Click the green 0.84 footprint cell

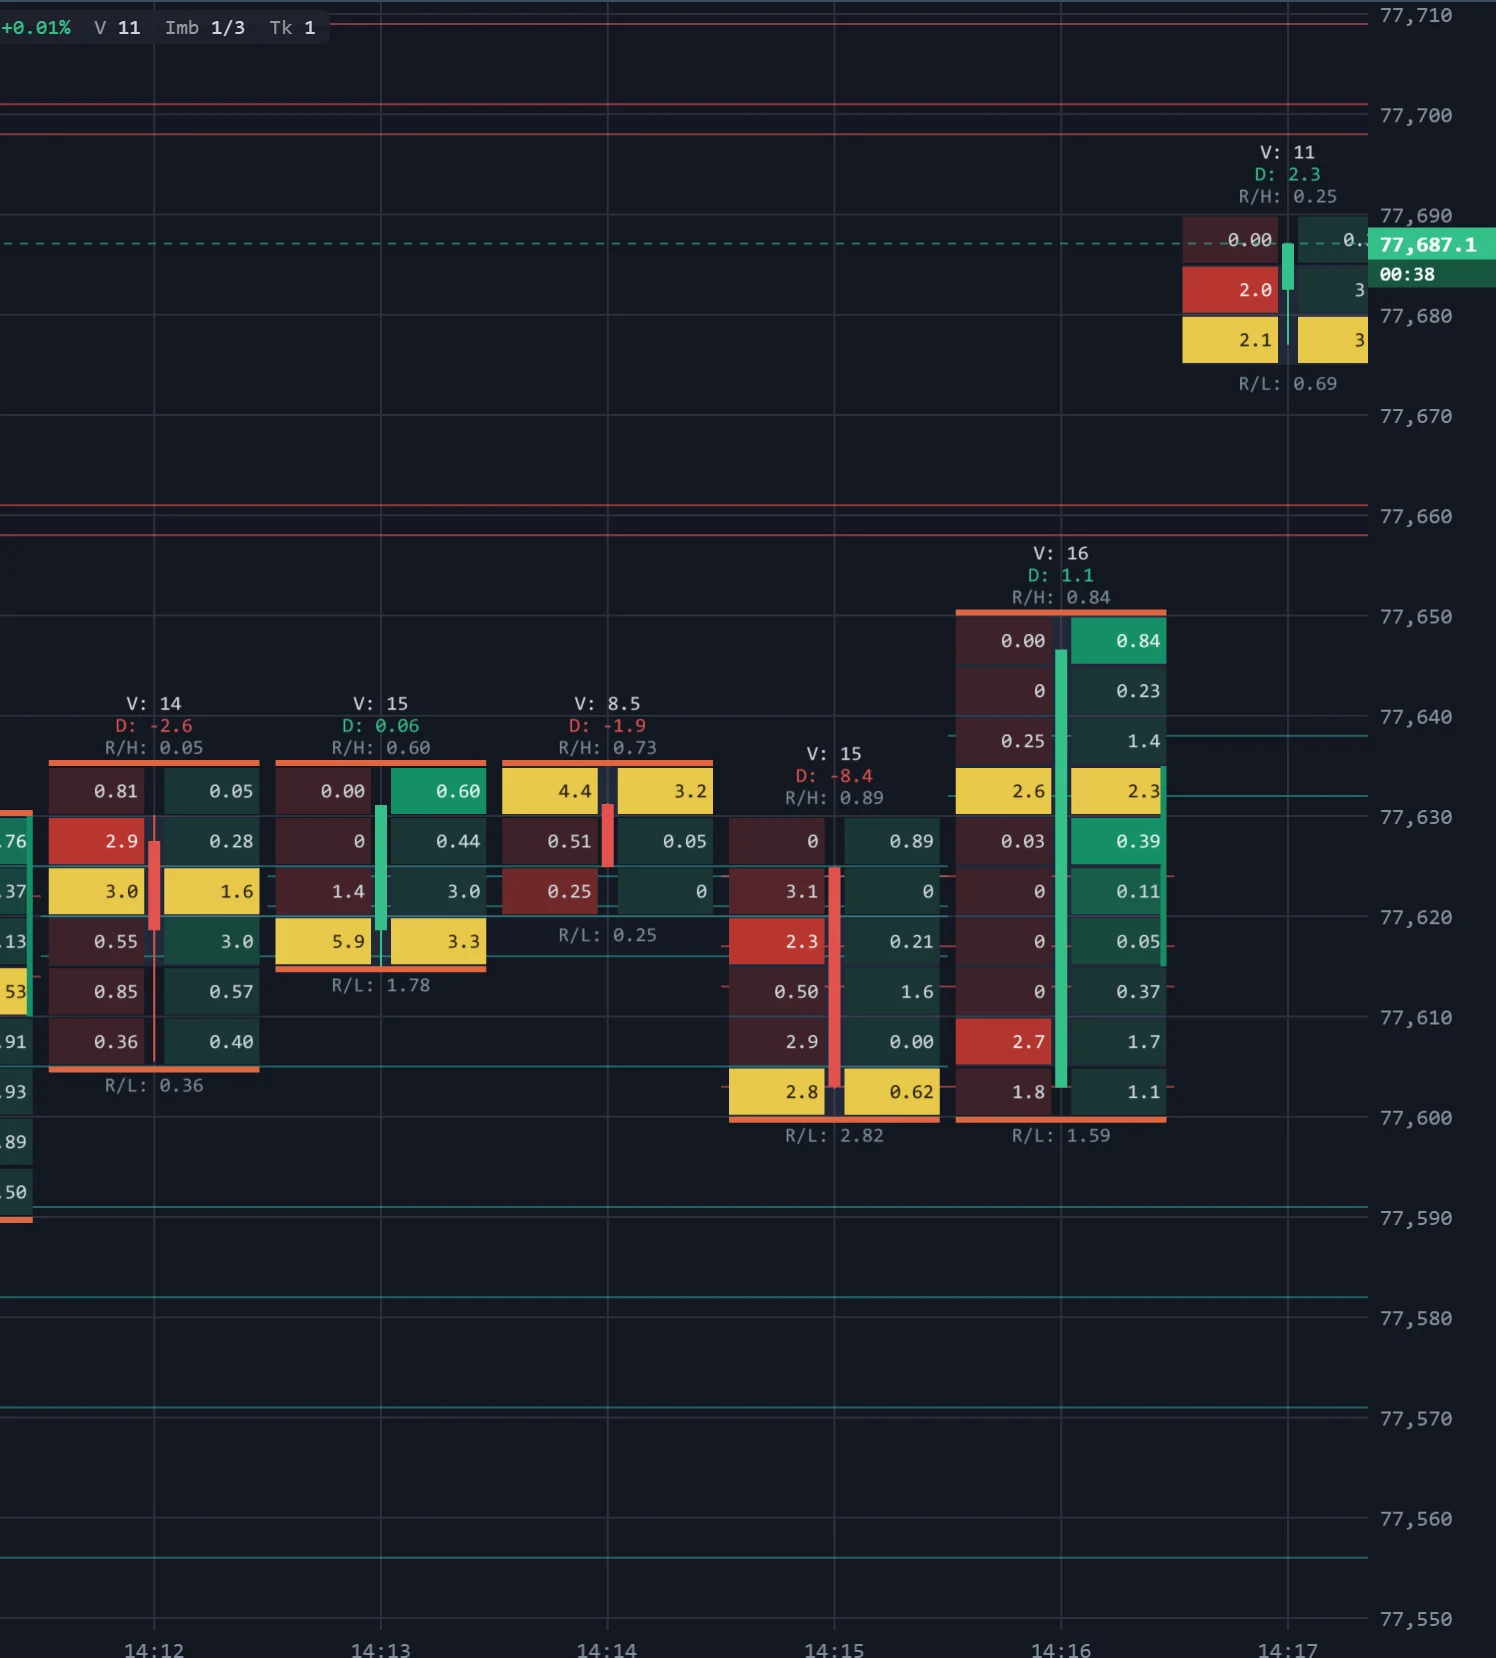coord(1118,641)
